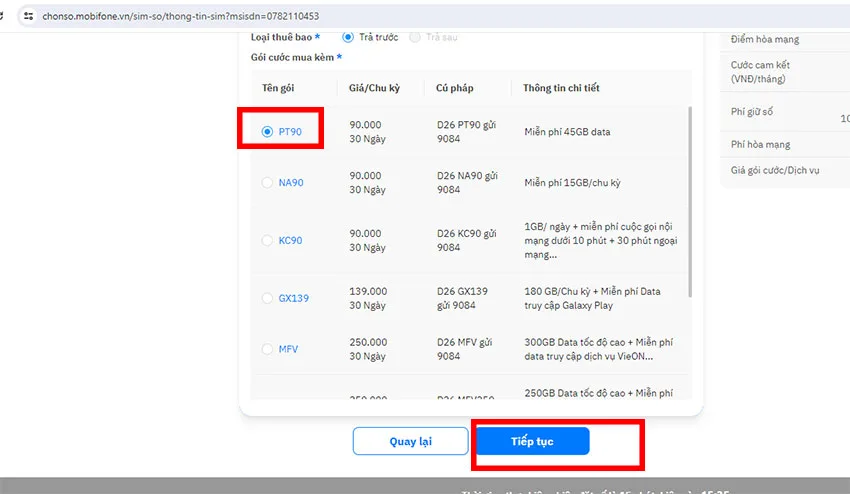
Task: Click the 'Điểm hòa mạng' sidebar label
Action: pos(765,39)
